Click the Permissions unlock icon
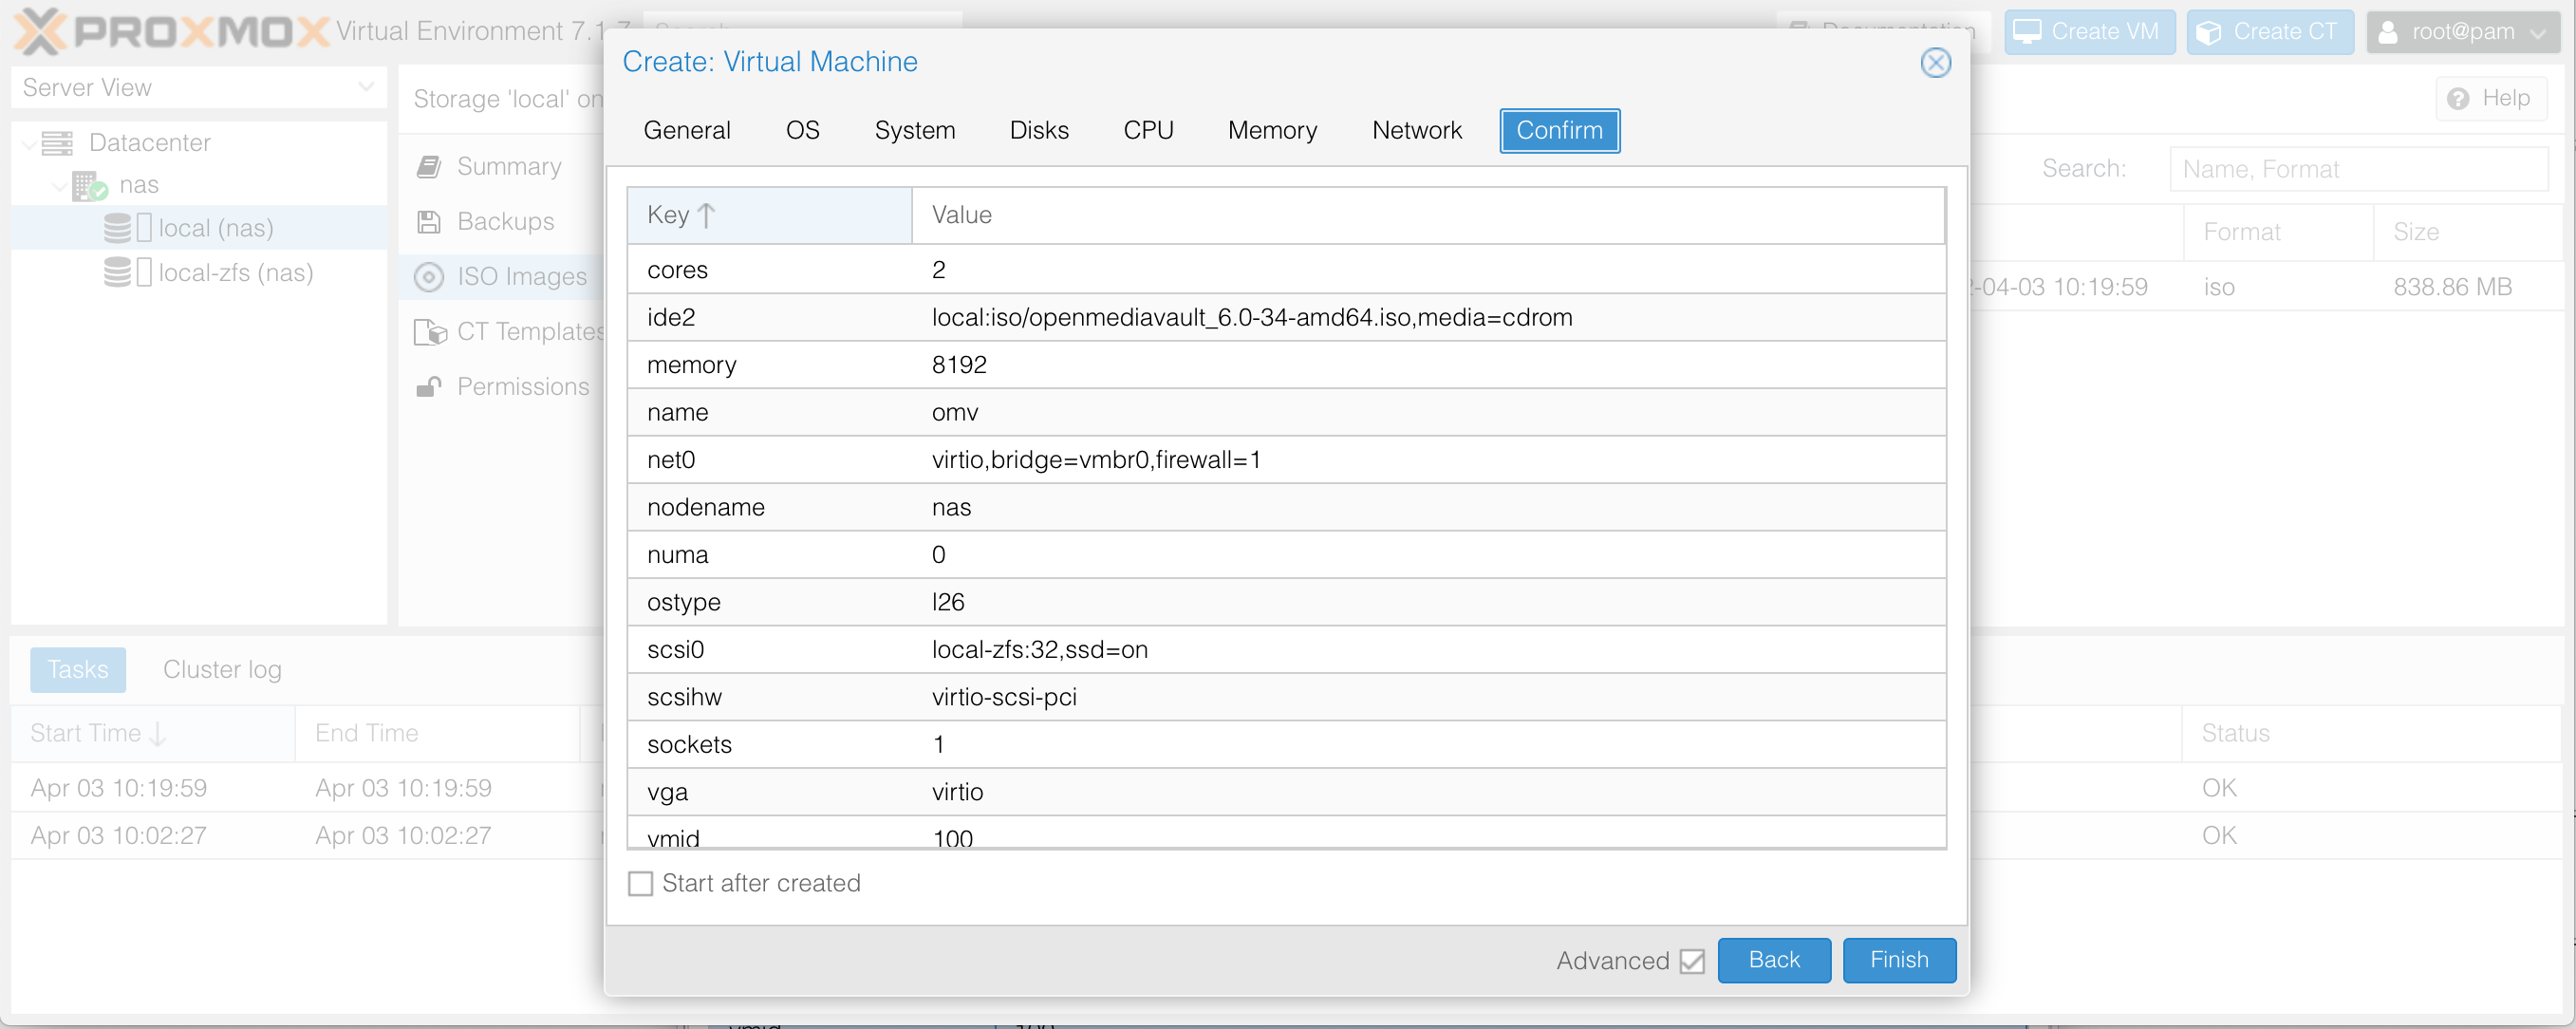 [429, 387]
